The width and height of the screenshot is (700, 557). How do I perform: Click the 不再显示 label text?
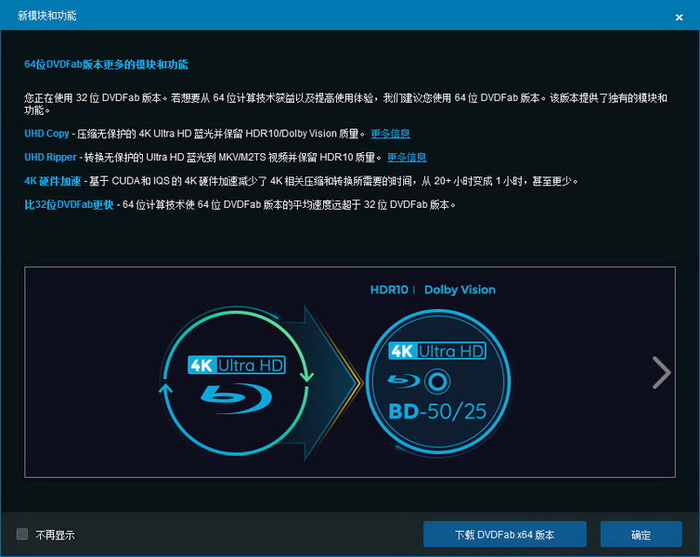(55, 535)
